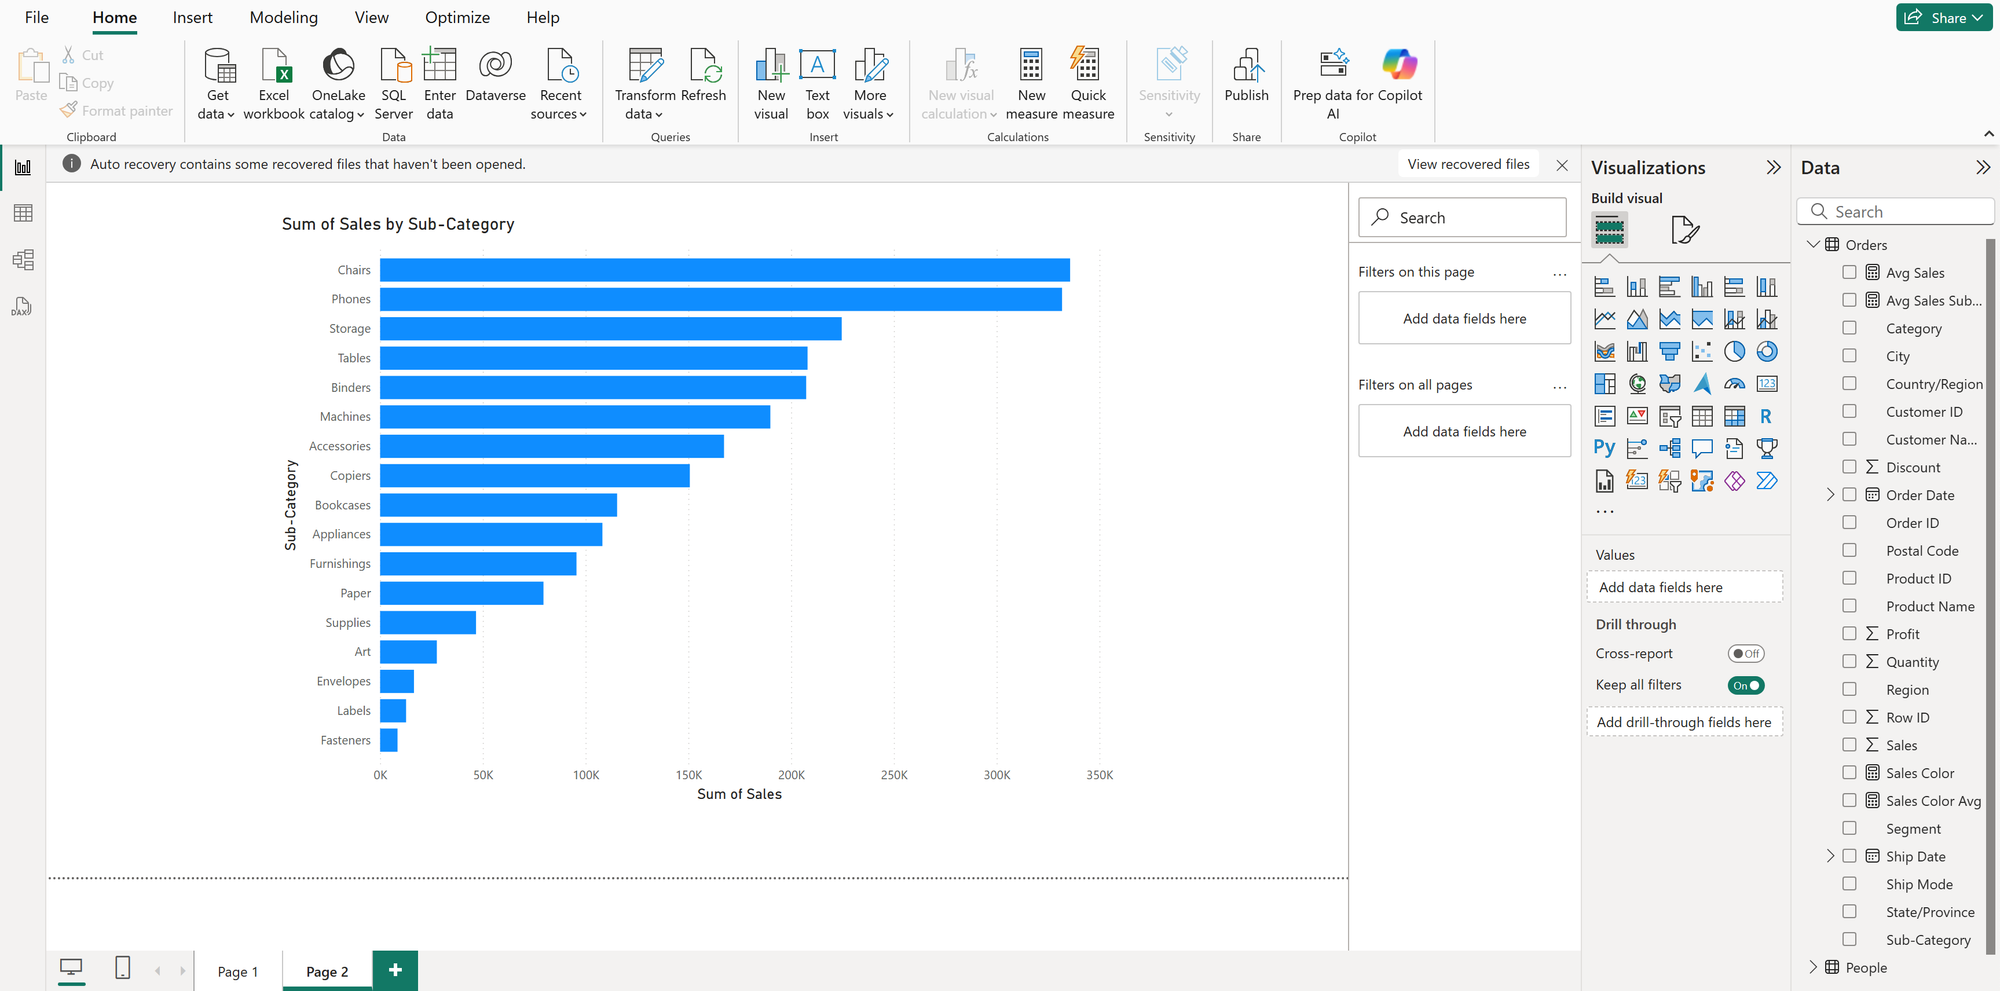The image size is (2000, 991).
Task: Expand the People table
Action: click(1813, 967)
